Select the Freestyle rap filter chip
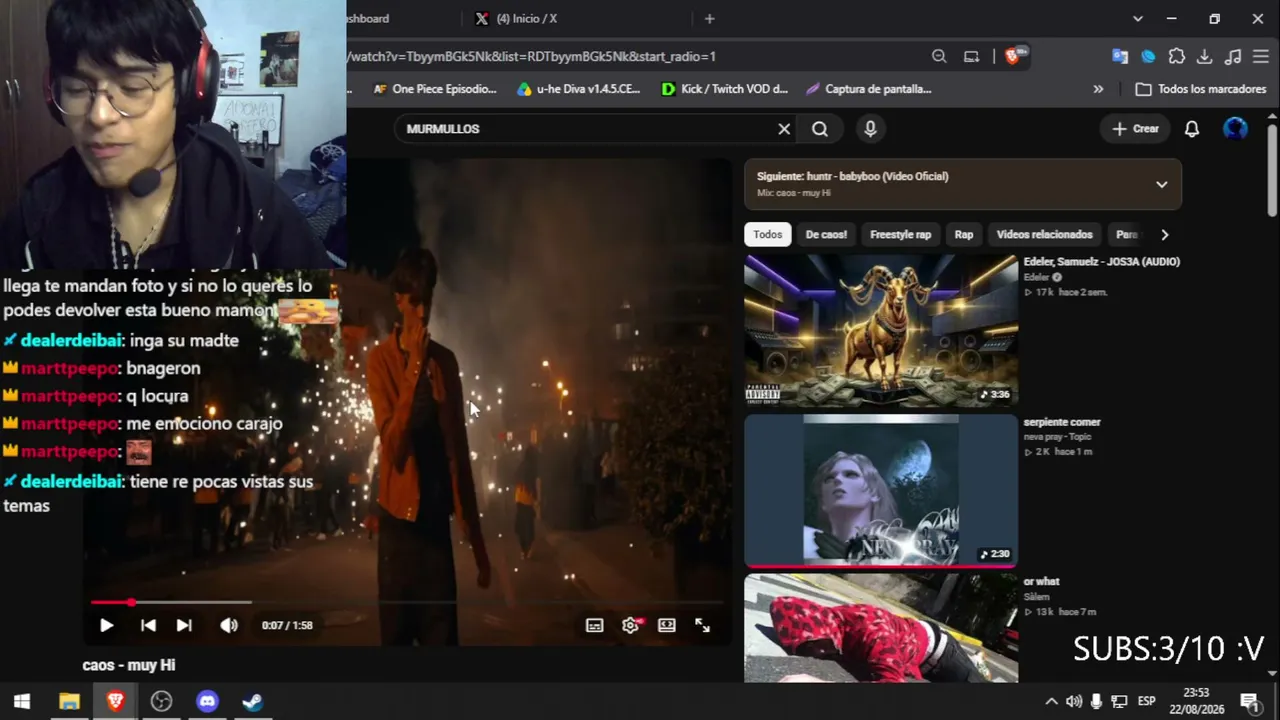 pos(900,234)
